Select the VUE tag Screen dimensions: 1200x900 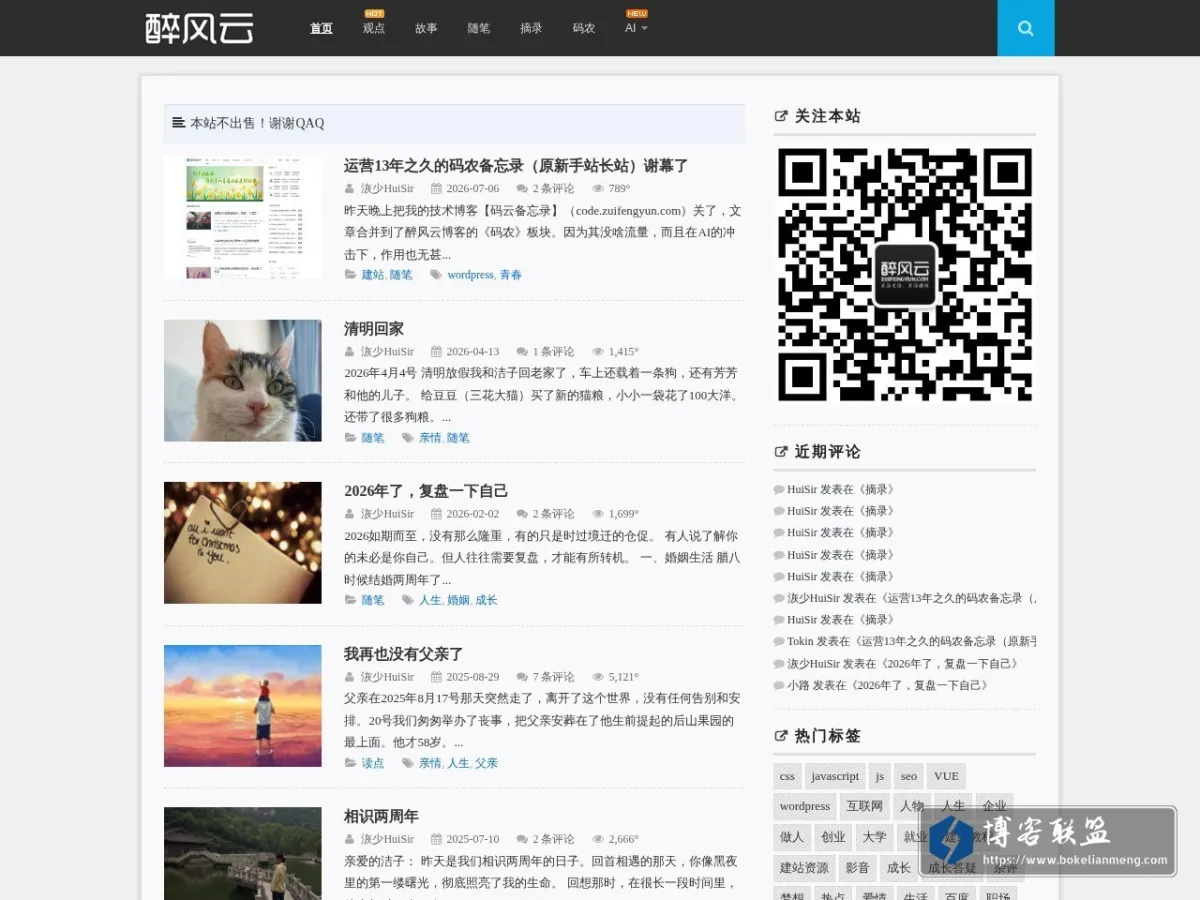[x=946, y=776]
